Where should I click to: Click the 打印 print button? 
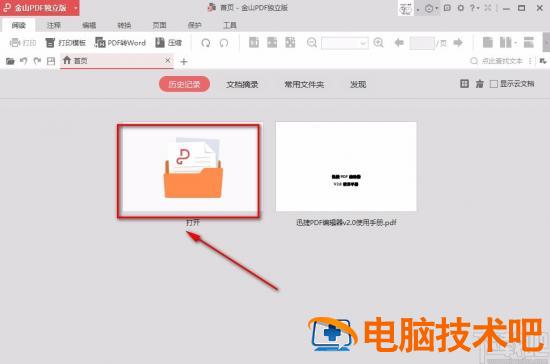click(23, 43)
